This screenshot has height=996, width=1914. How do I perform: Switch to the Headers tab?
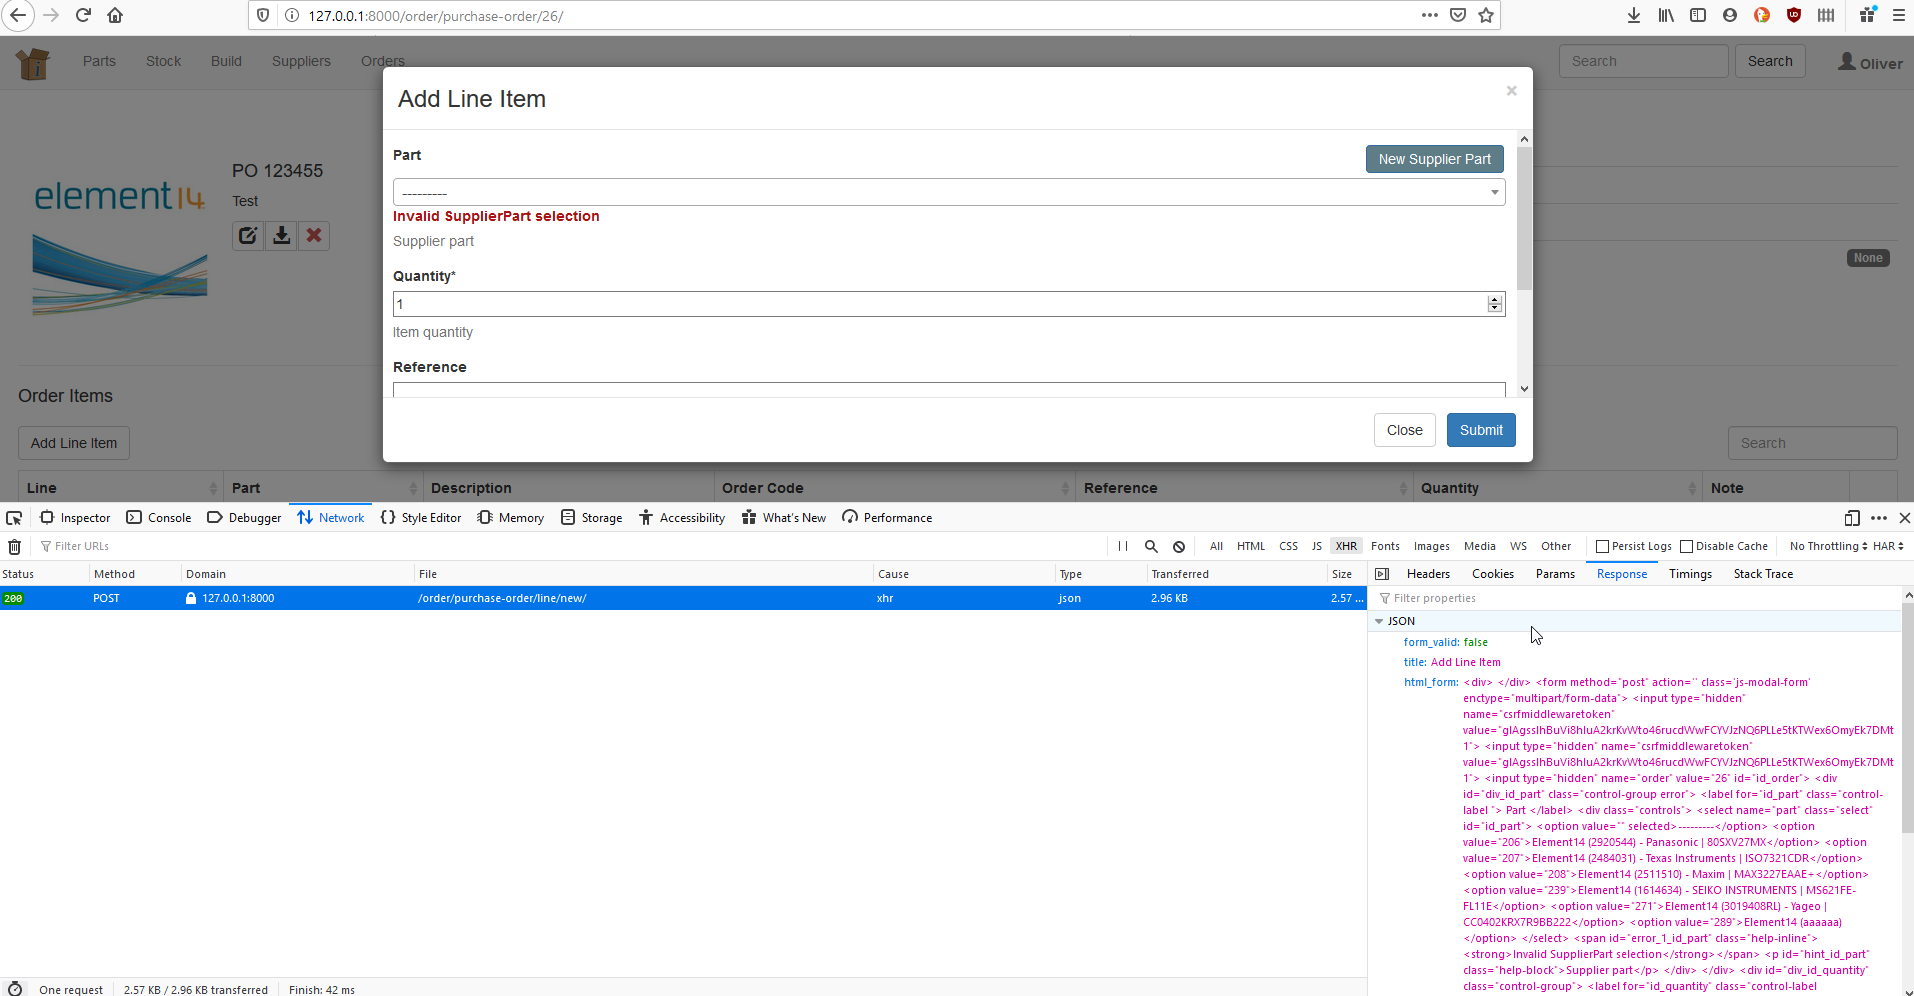coord(1427,573)
